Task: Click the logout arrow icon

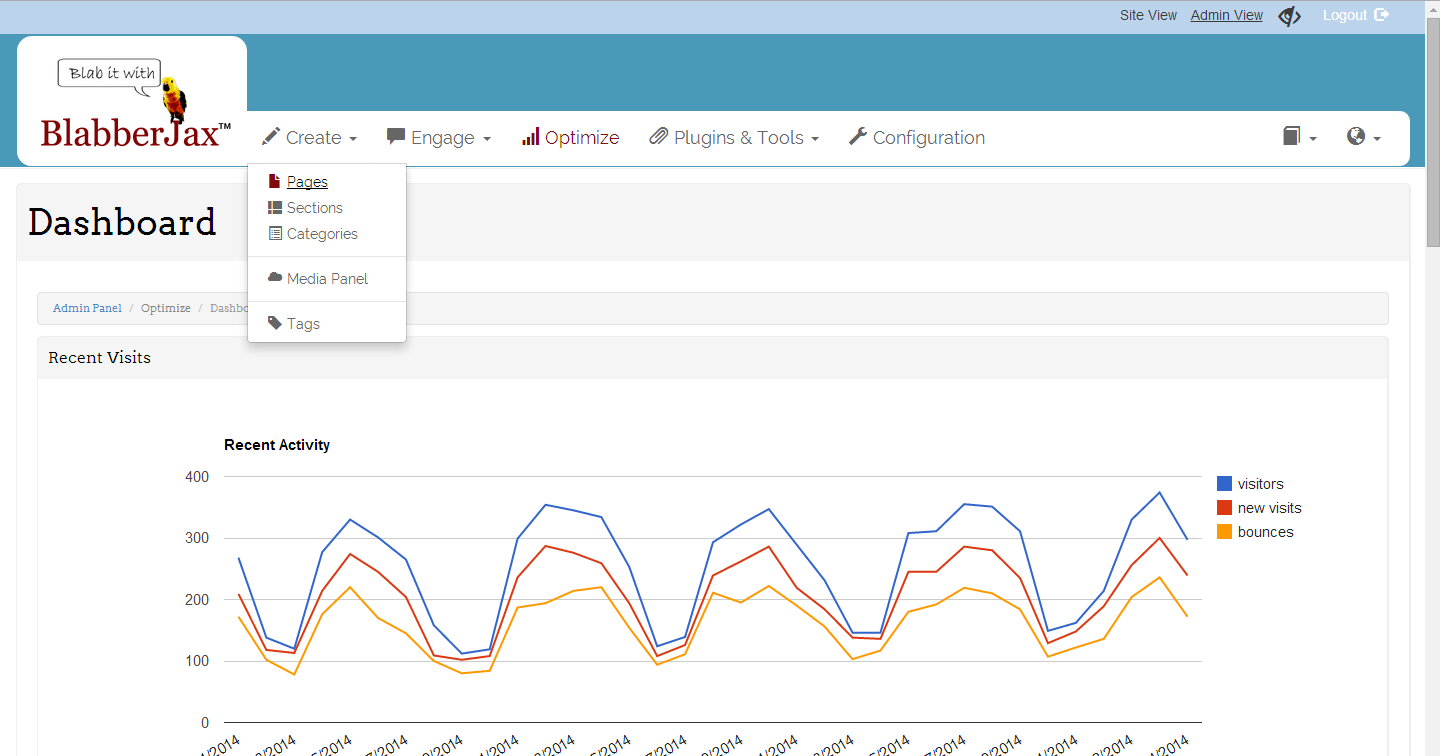Action: pos(1382,15)
